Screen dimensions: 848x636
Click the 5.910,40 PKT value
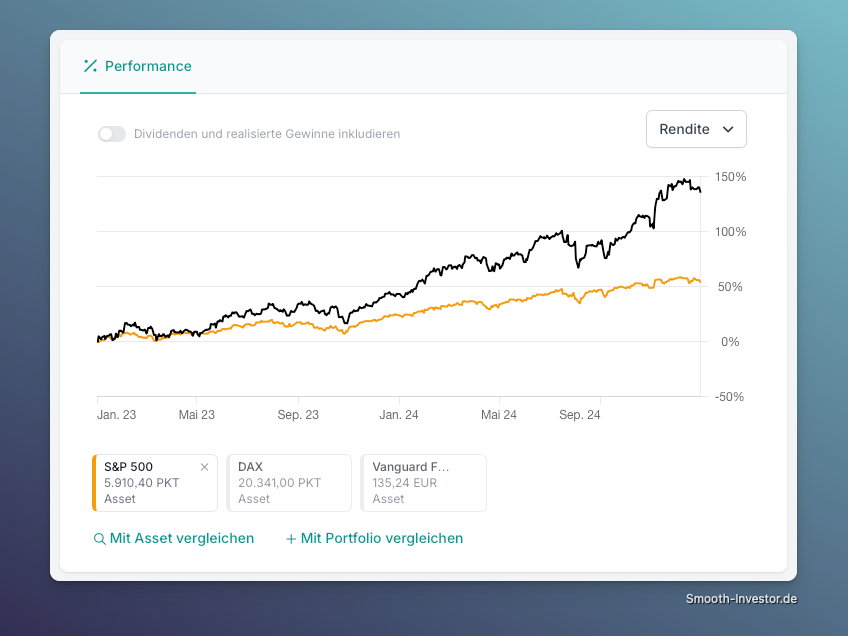142,483
